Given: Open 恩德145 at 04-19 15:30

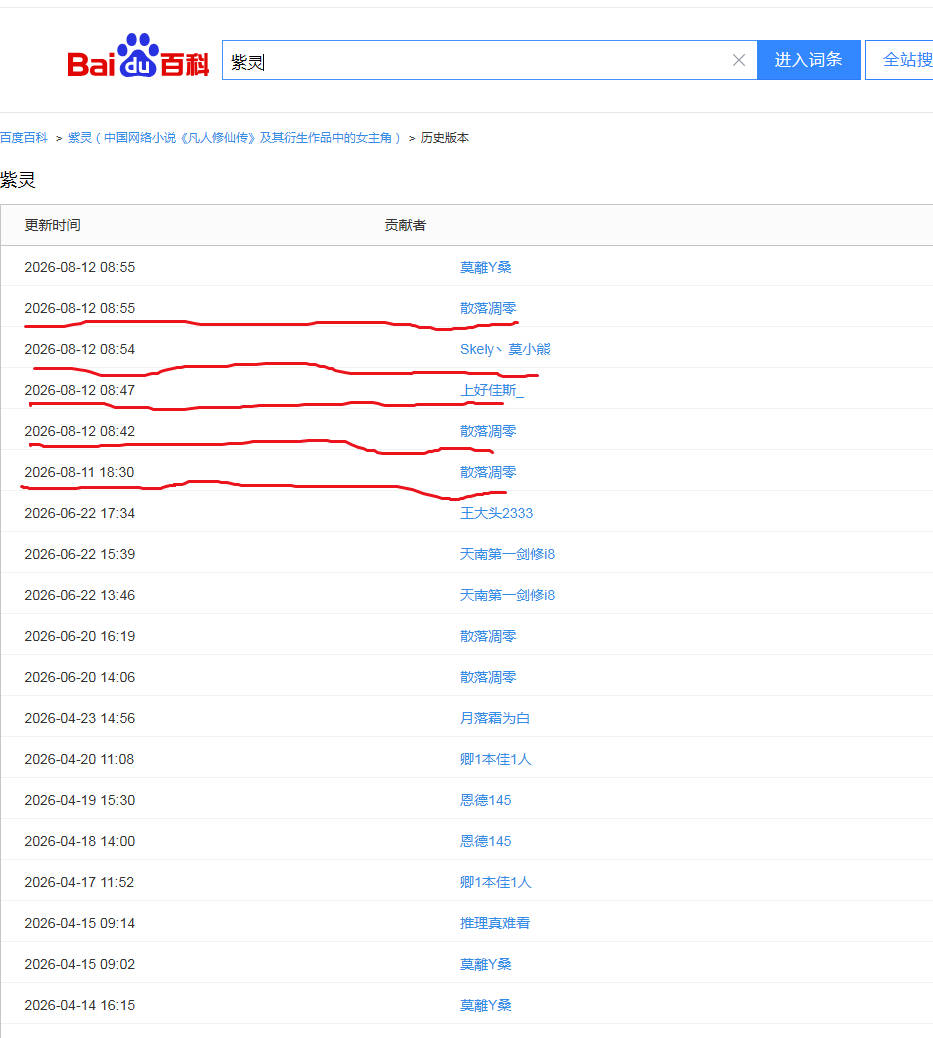Looking at the screenshot, I should (485, 800).
